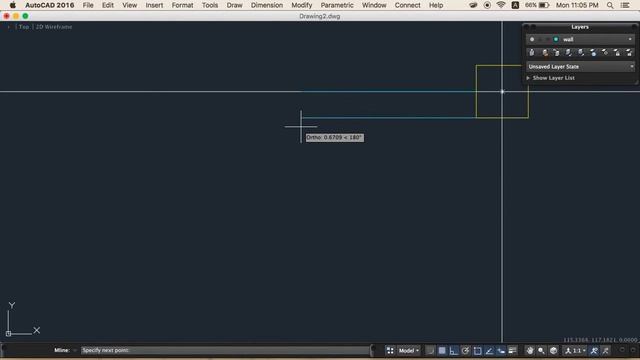
Task: Open the Edit menu
Action: [x=108, y=5]
